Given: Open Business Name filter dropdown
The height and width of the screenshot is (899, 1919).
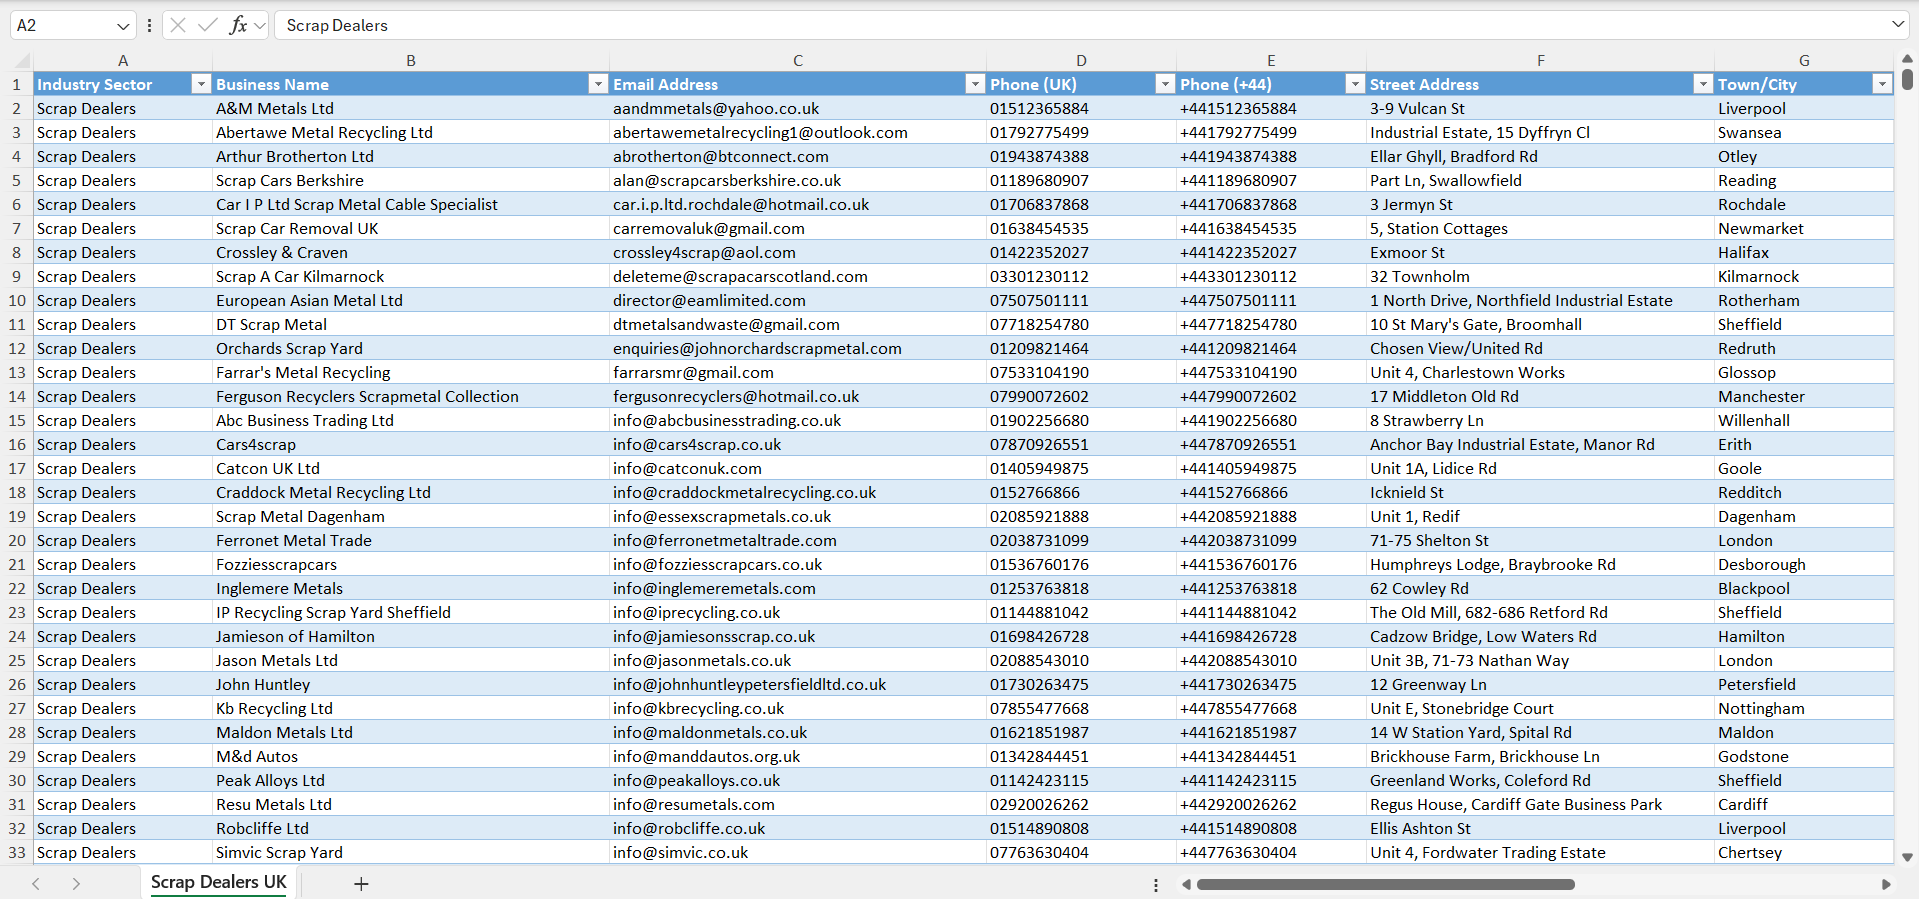Looking at the screenshot, I should 598,84.
